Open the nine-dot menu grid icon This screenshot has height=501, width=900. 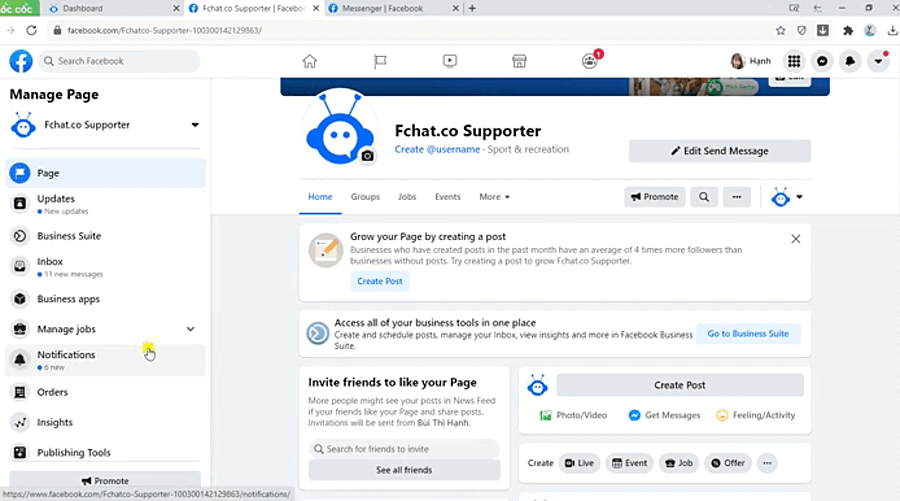click(794, 61)
